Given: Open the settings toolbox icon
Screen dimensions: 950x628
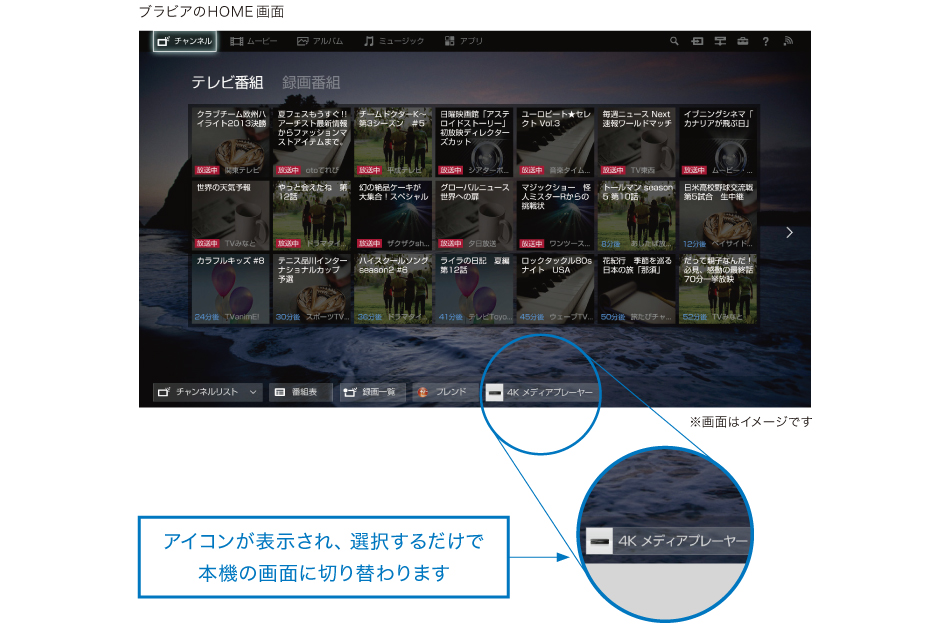Looking at the screenshot, I should click(743, 42).
